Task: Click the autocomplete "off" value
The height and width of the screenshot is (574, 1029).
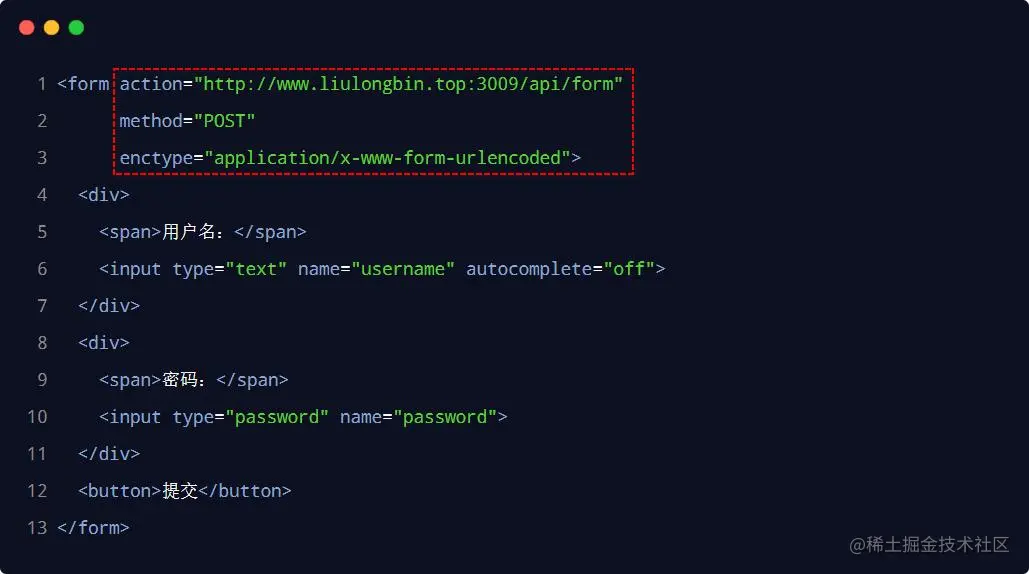Action: coord(628,269)
